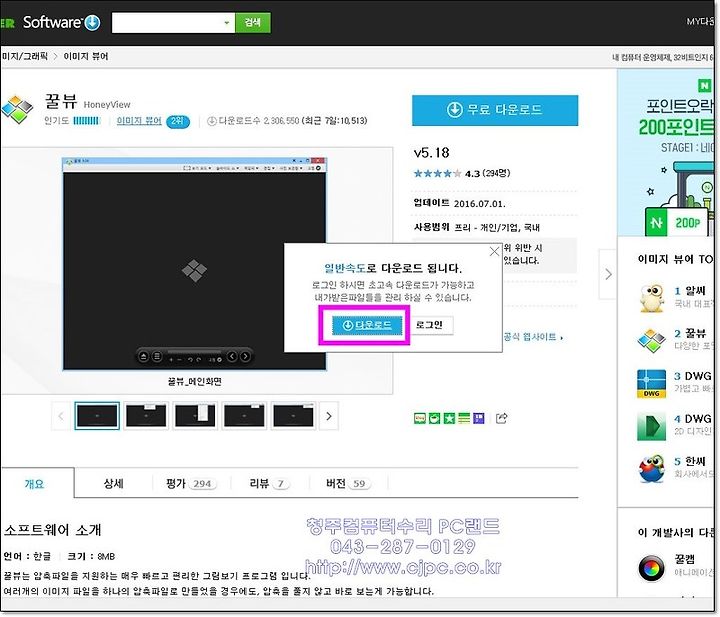
Task: Click the fourth-ranked DWG green icon
Action: click(x=652, y=426)
